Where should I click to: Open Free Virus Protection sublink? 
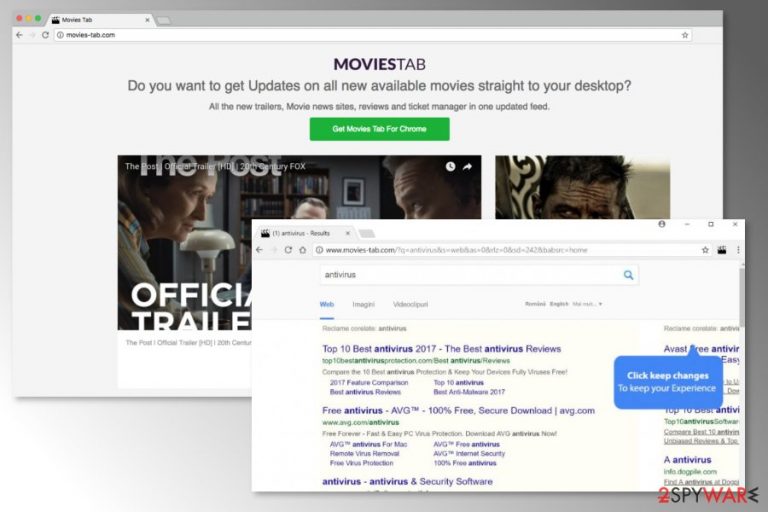tap(361, 463)
